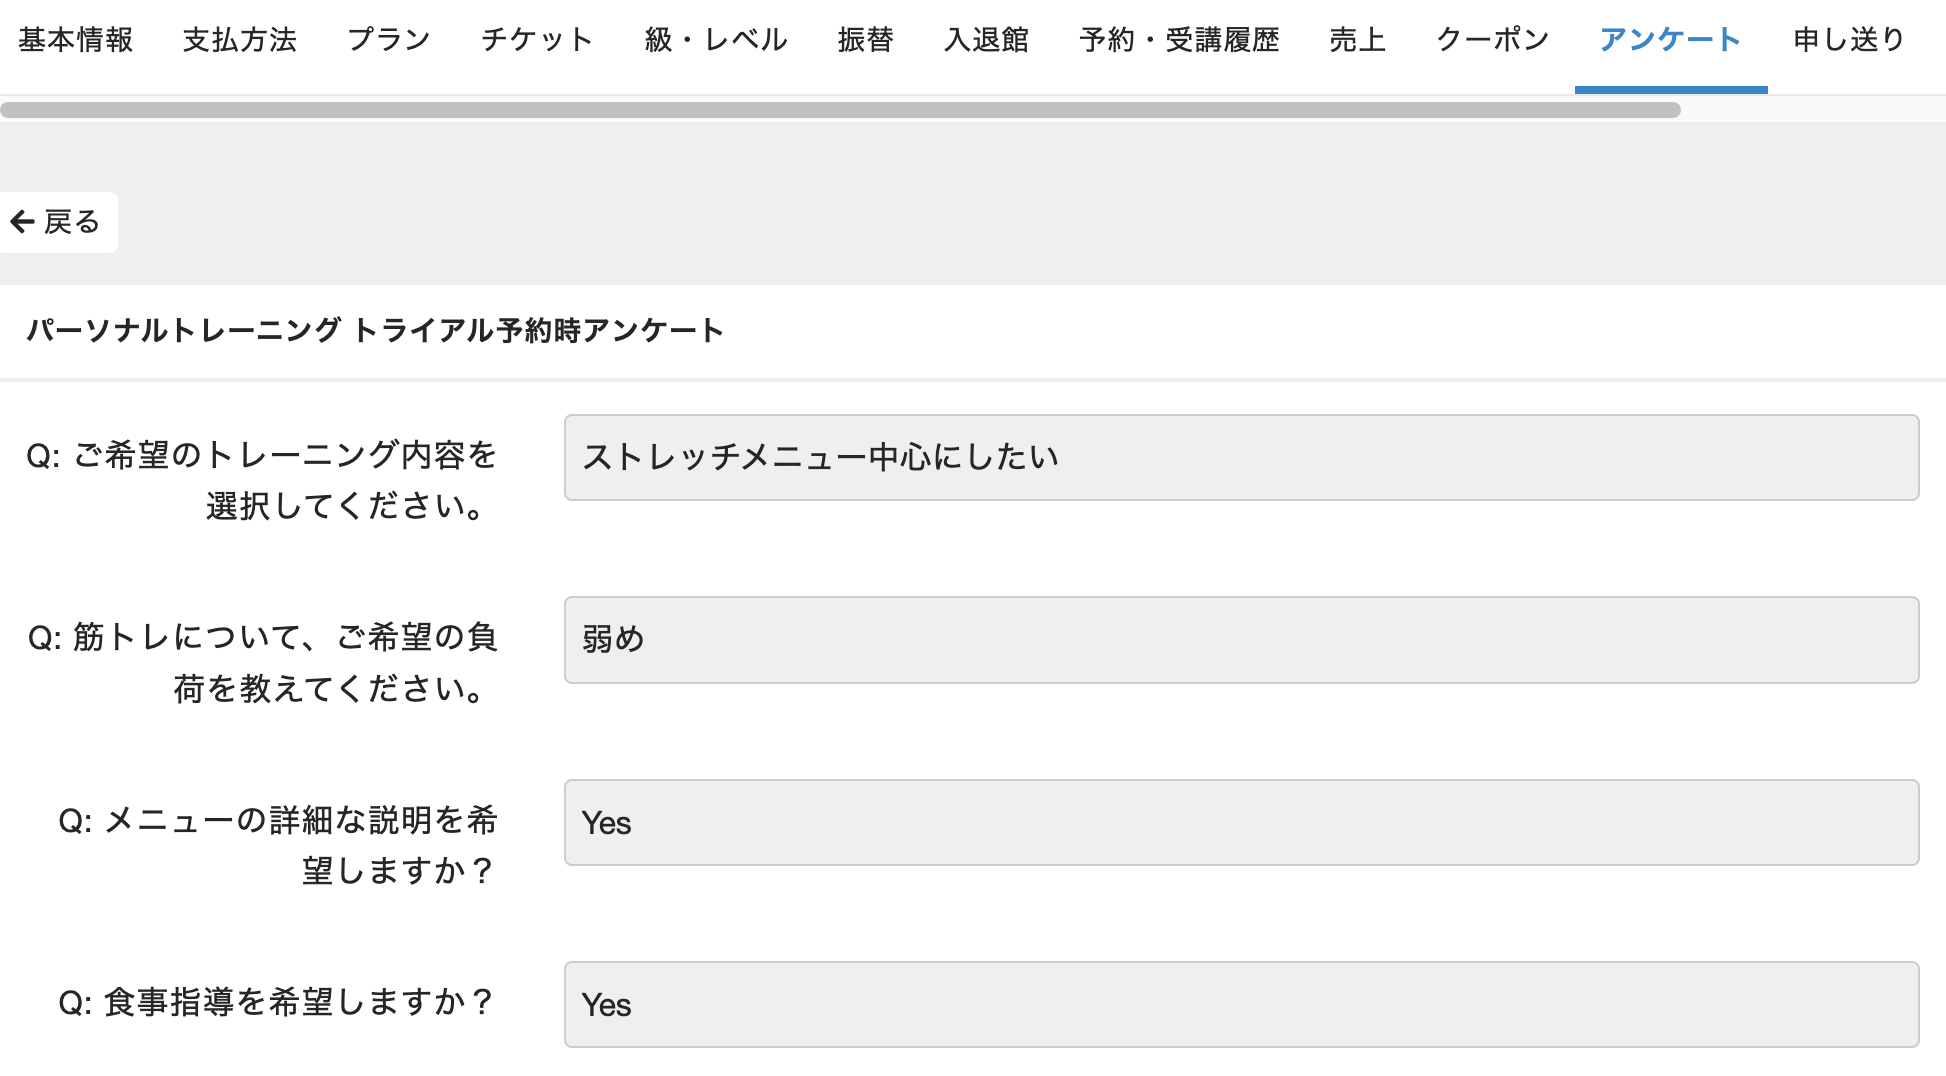Click the back arrow icon
1946x1076 pixels.
coord(22,222)
